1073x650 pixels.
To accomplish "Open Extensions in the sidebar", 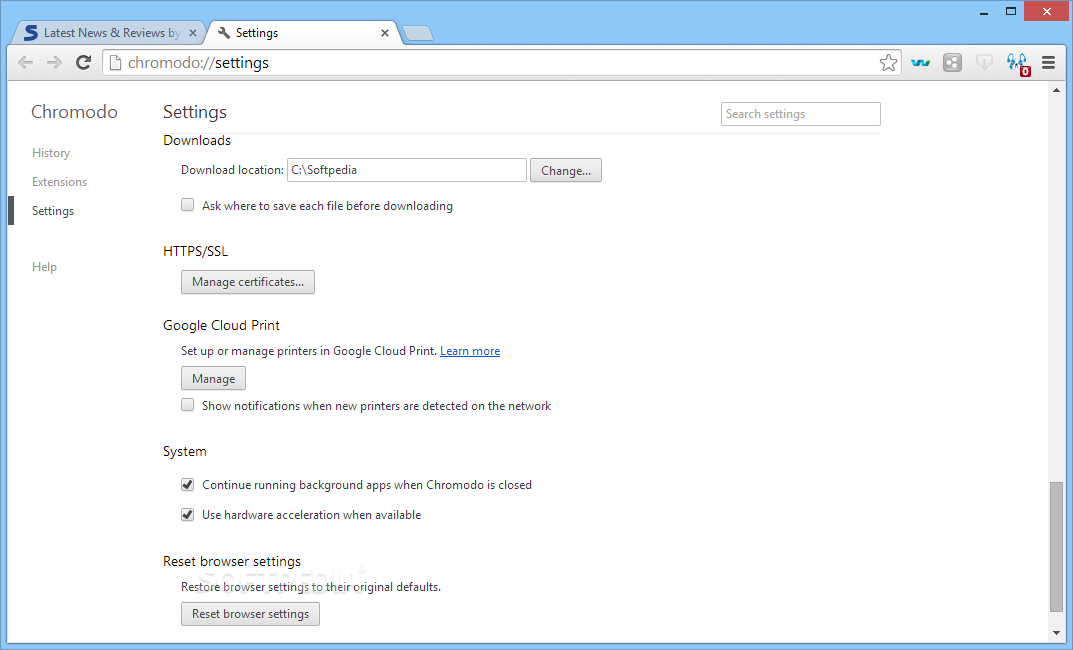I will (60, 182).
